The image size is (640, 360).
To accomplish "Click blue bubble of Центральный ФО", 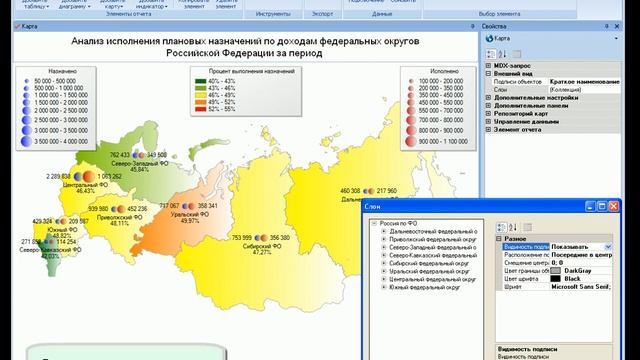I will pyautogui.click(x=78, y=177).
